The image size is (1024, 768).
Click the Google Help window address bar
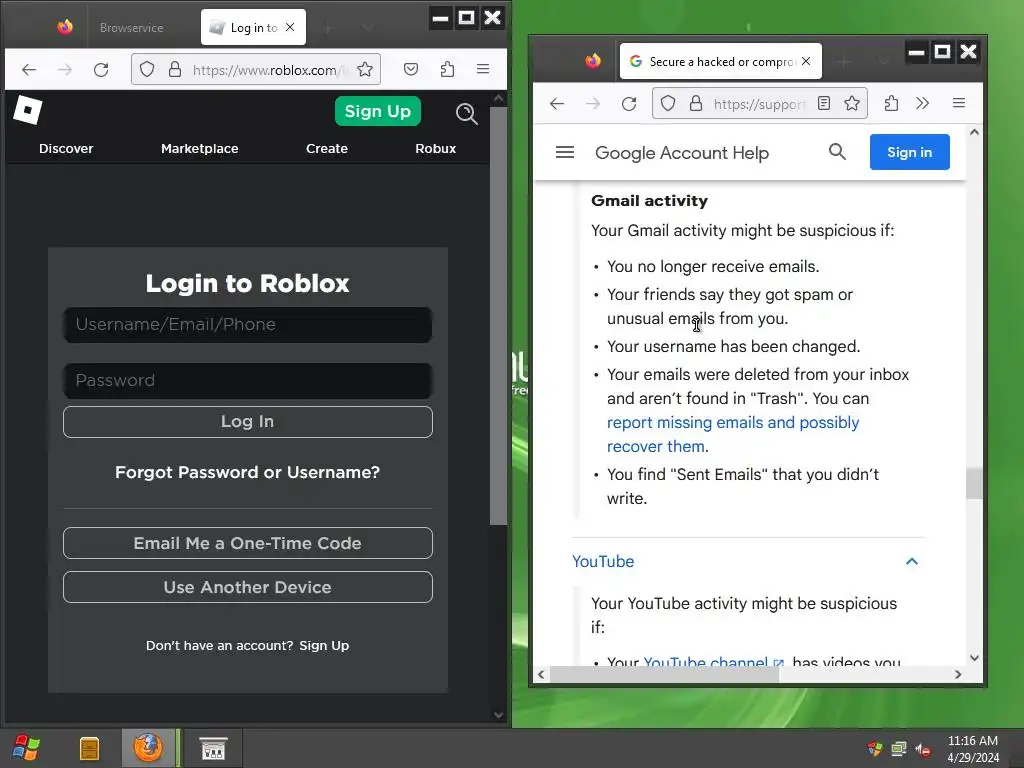760,103
